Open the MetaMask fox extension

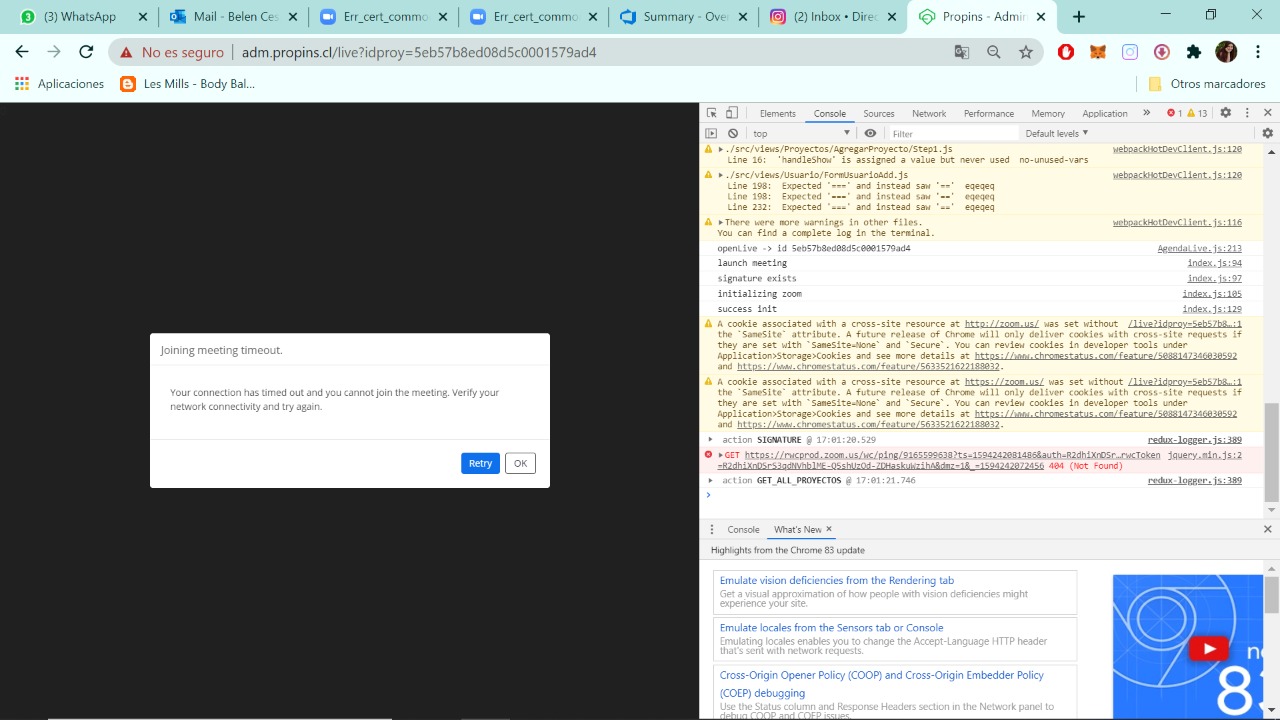(1098, 52)
